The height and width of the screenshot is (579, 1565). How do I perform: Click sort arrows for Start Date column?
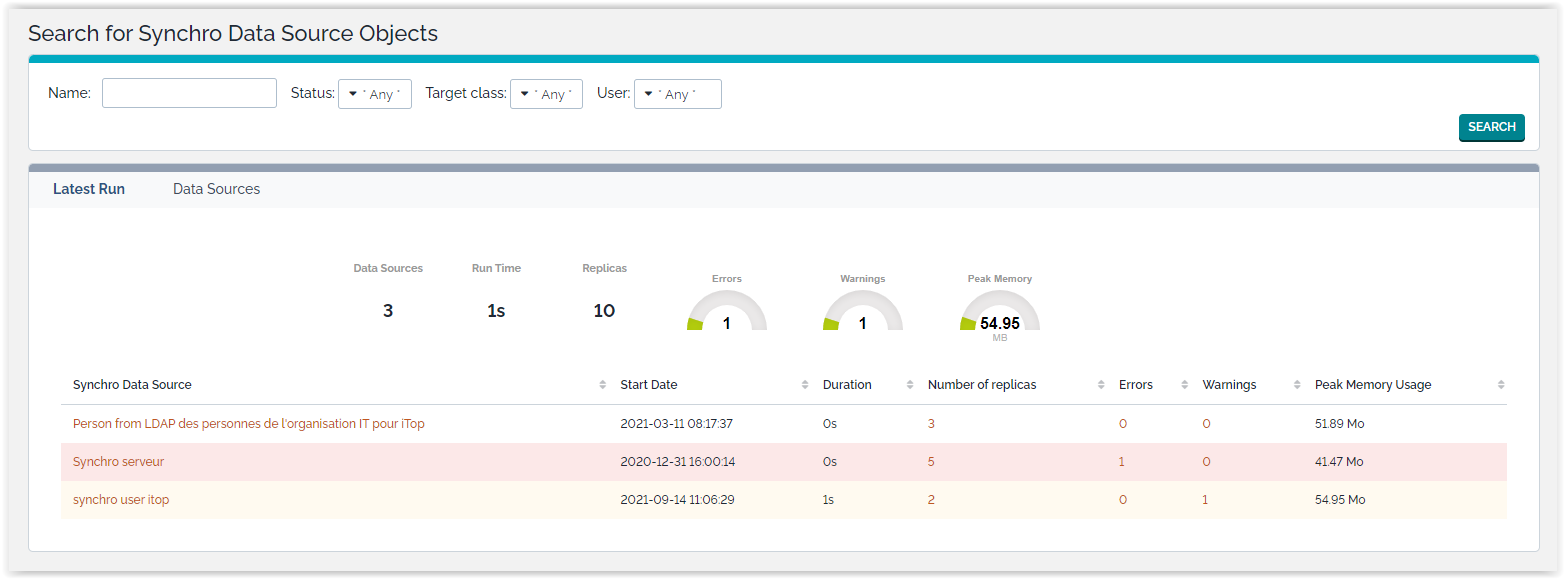tap(805, 385)
